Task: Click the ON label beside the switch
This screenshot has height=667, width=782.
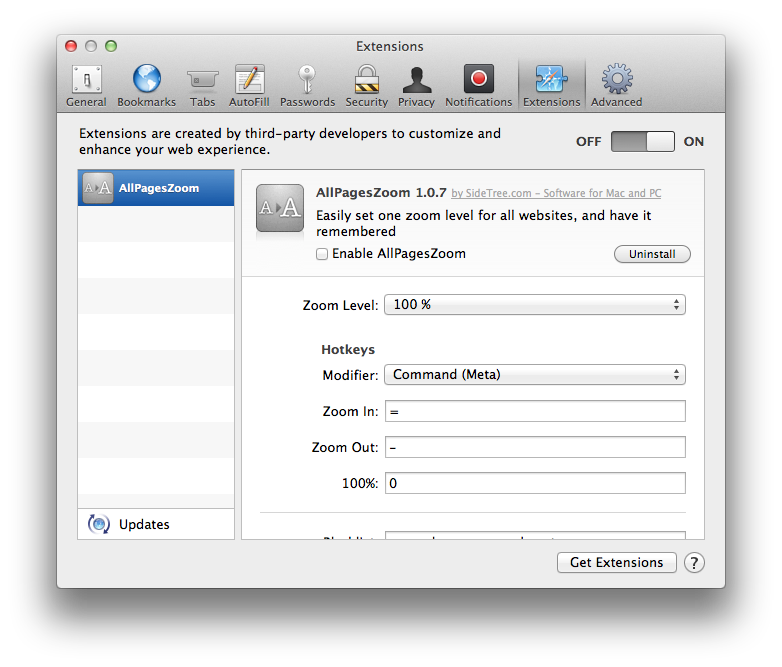Action: pyautogui.click(x=694, y=142)
